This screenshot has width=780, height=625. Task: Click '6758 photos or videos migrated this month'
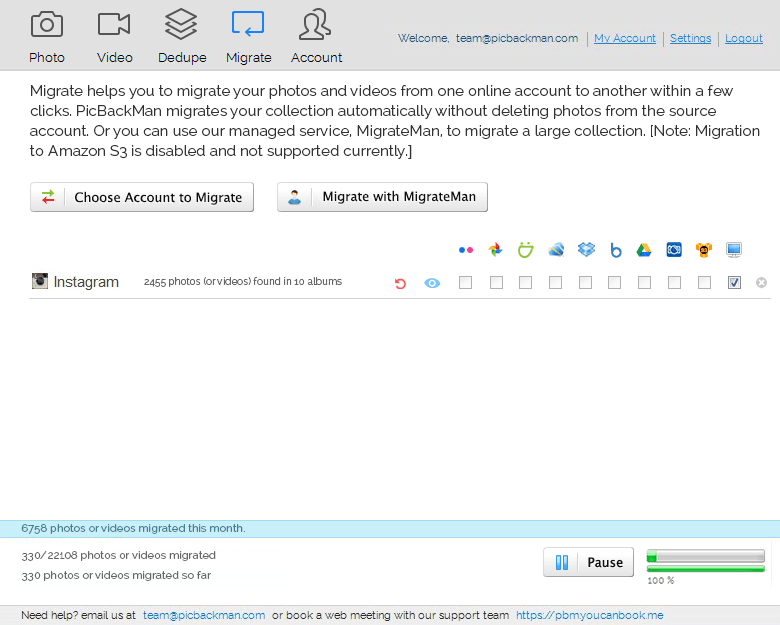pyautogui.click(x=133, y=528)
